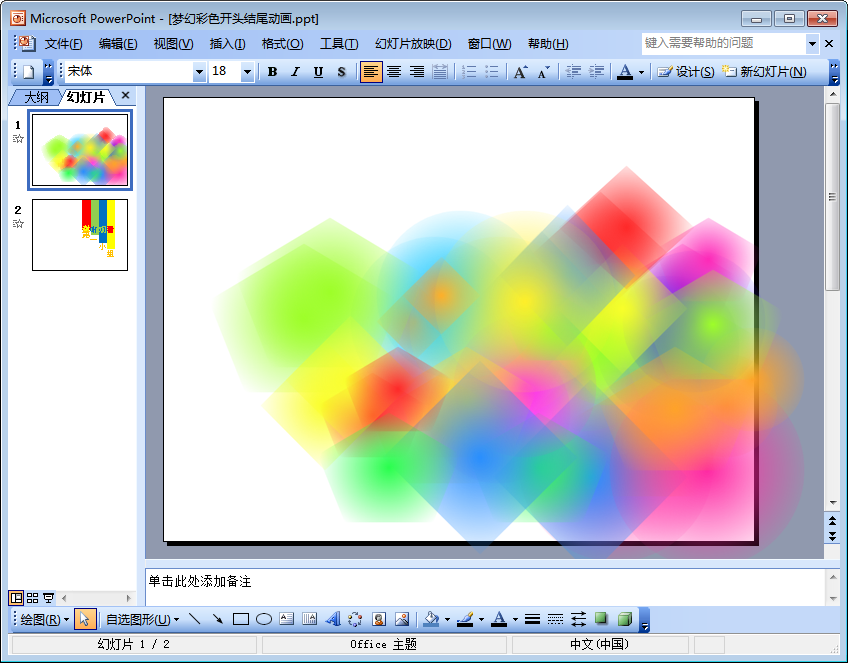Open the Window menu
The height and width of the screenshot is (663, 848).
click(489, 44)
